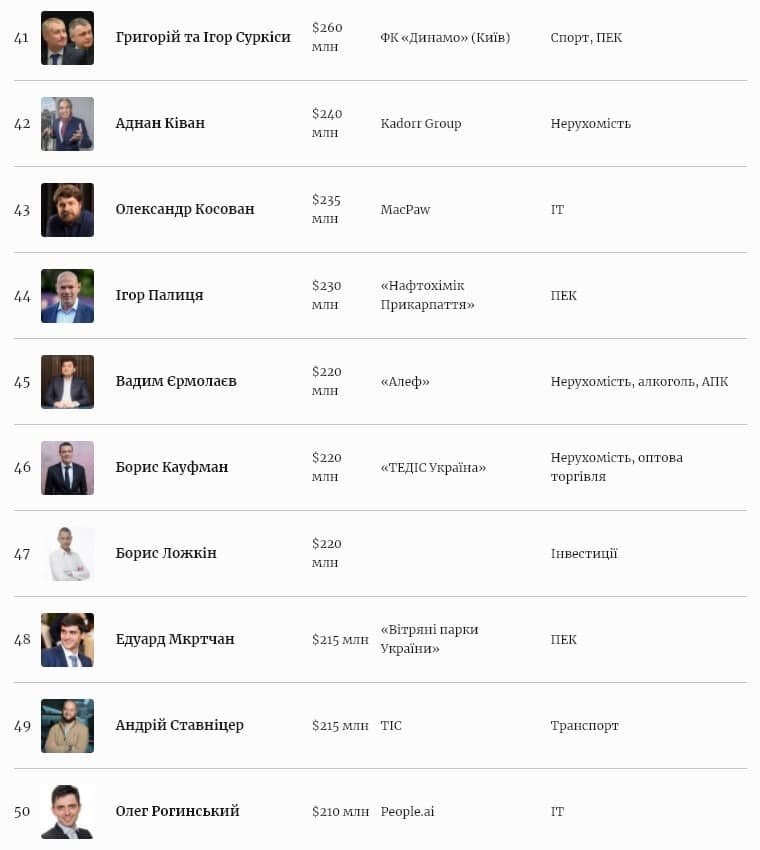Open Аднан Ківан's profile photo
This screenshot has height=850, width=760.
tap(67, 124)
